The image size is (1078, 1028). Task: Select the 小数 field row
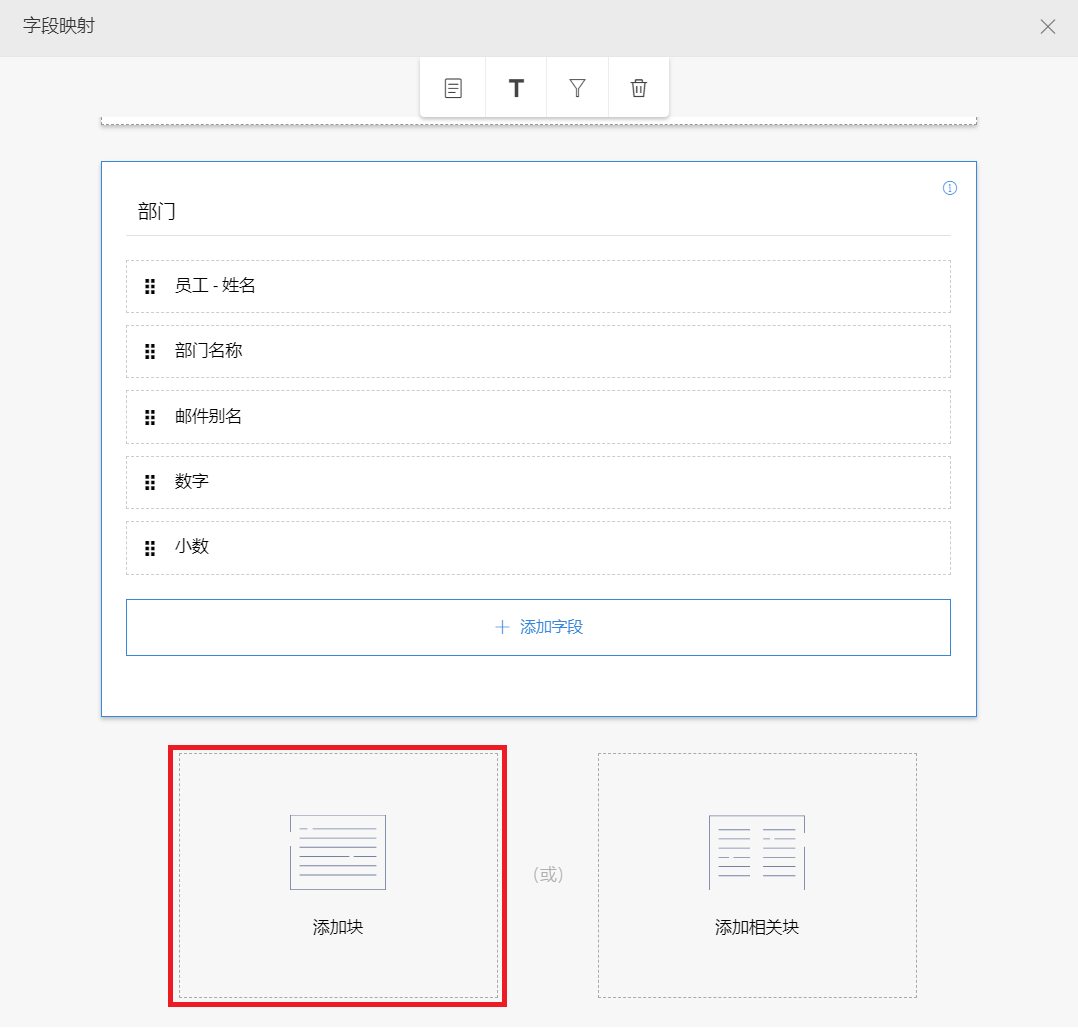(540, 548)
